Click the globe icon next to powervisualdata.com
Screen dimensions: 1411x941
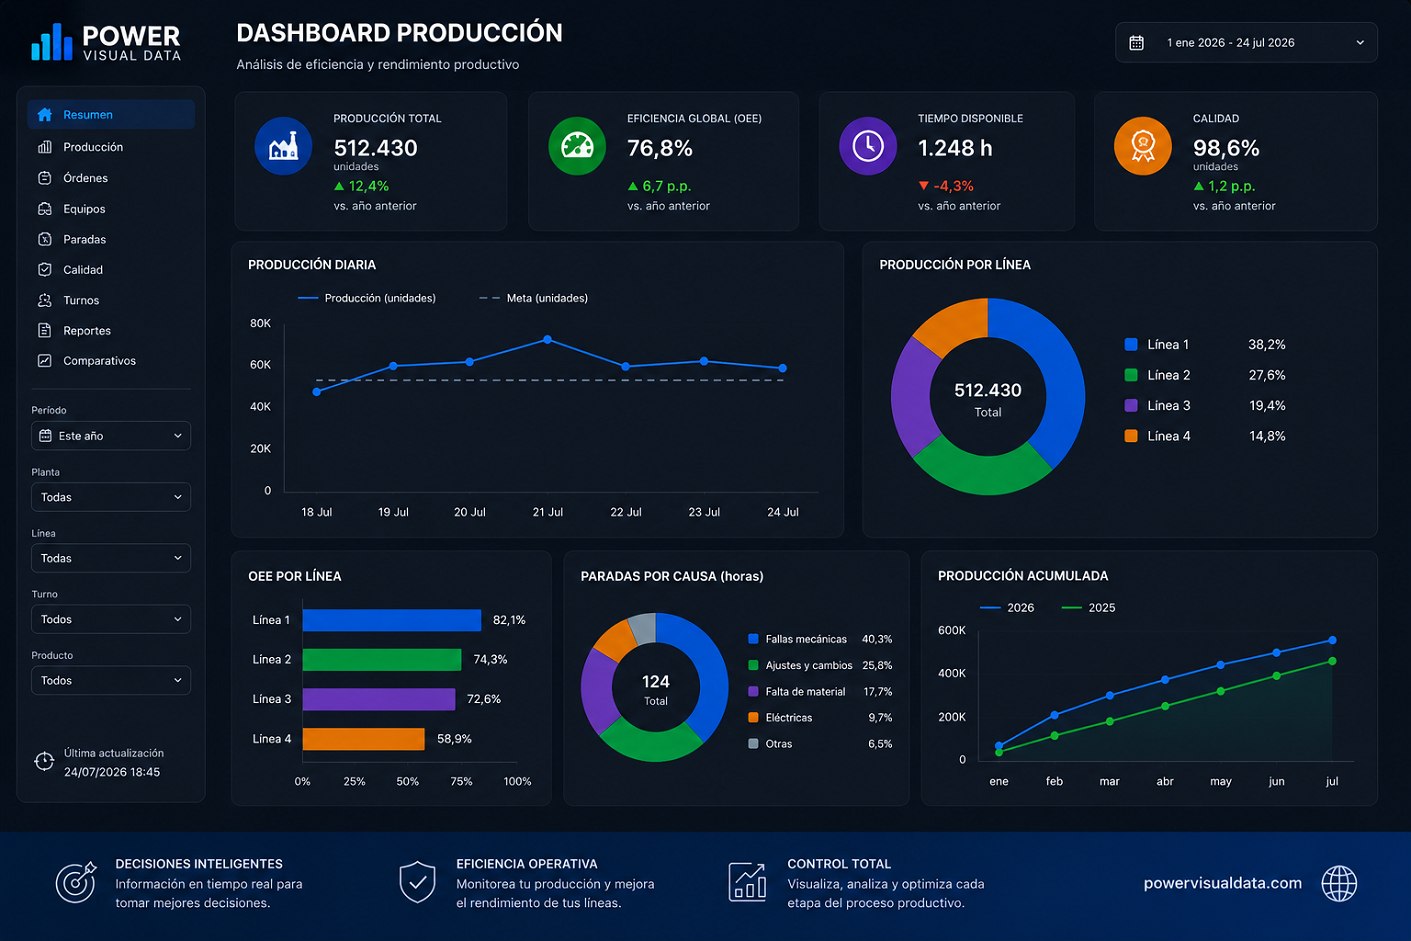point(1339,883)
